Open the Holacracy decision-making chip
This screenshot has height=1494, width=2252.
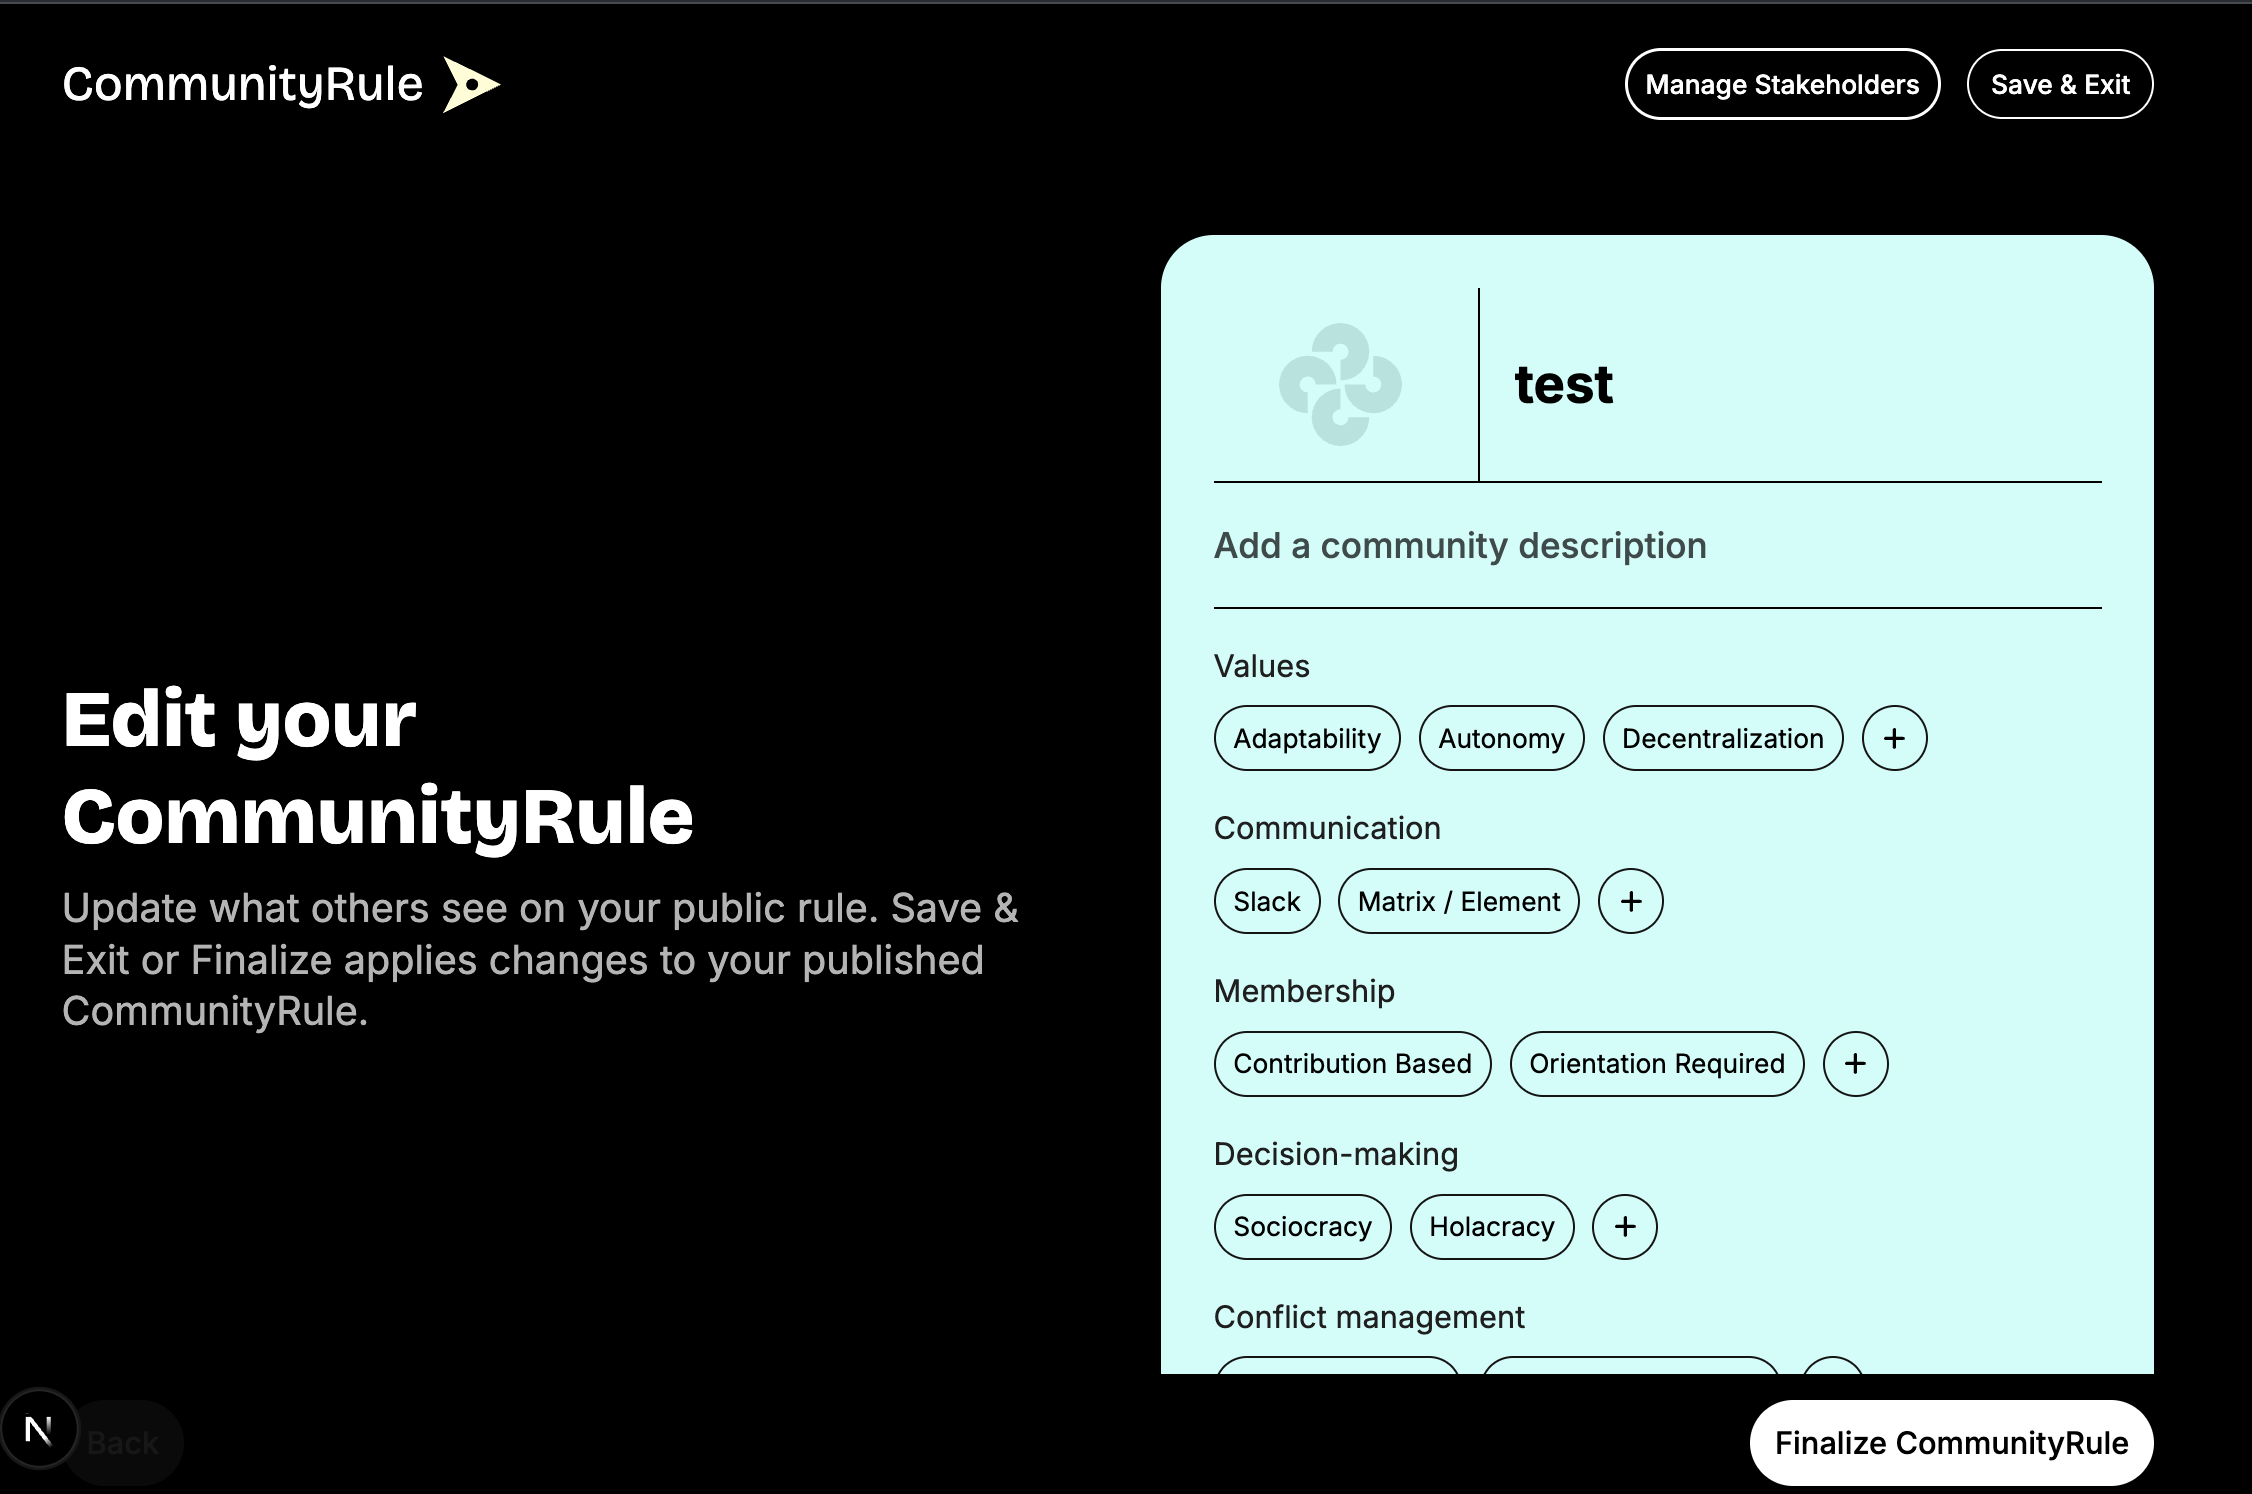point(1491,1227)
